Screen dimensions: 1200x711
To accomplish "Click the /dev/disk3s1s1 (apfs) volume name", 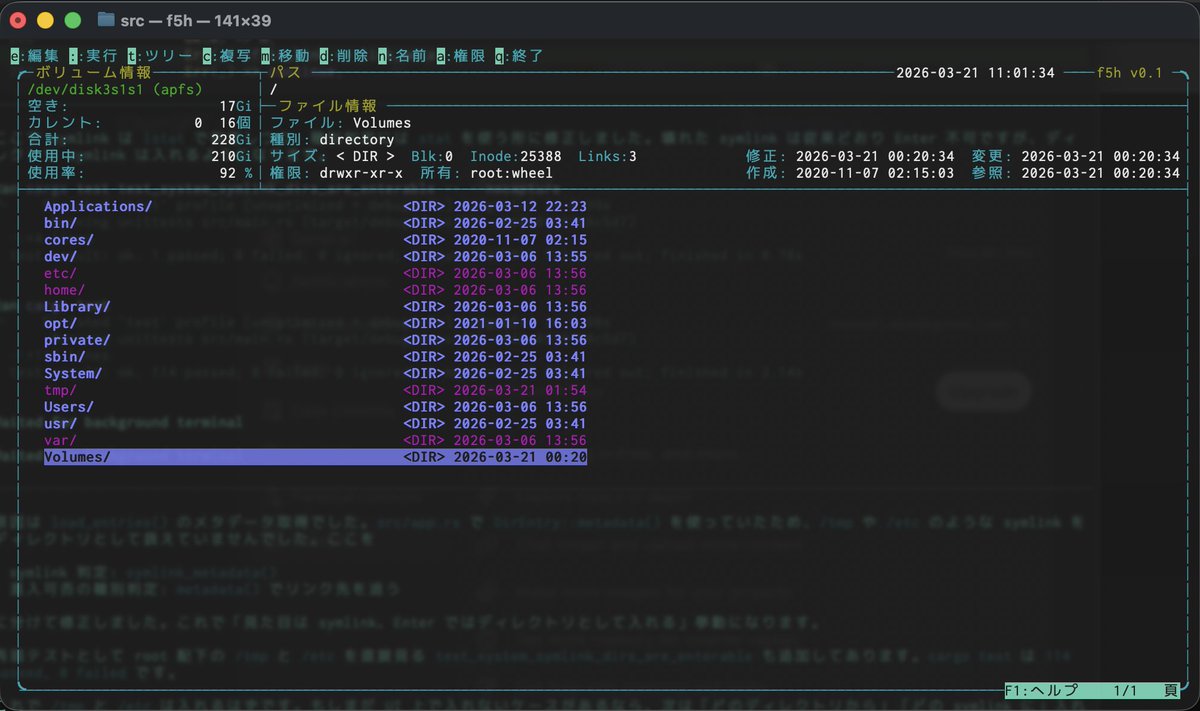I will (115, 89).
